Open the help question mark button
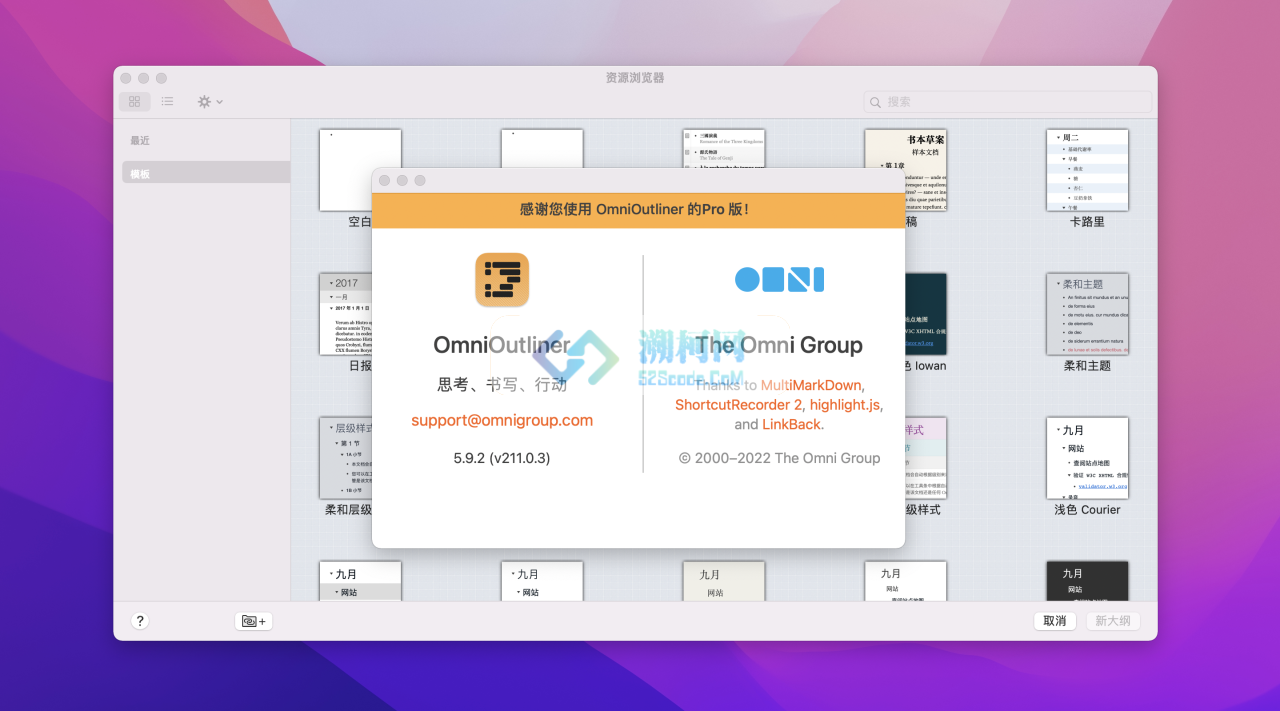Viewport: 1280px width, 711px height. coord(140,621)
